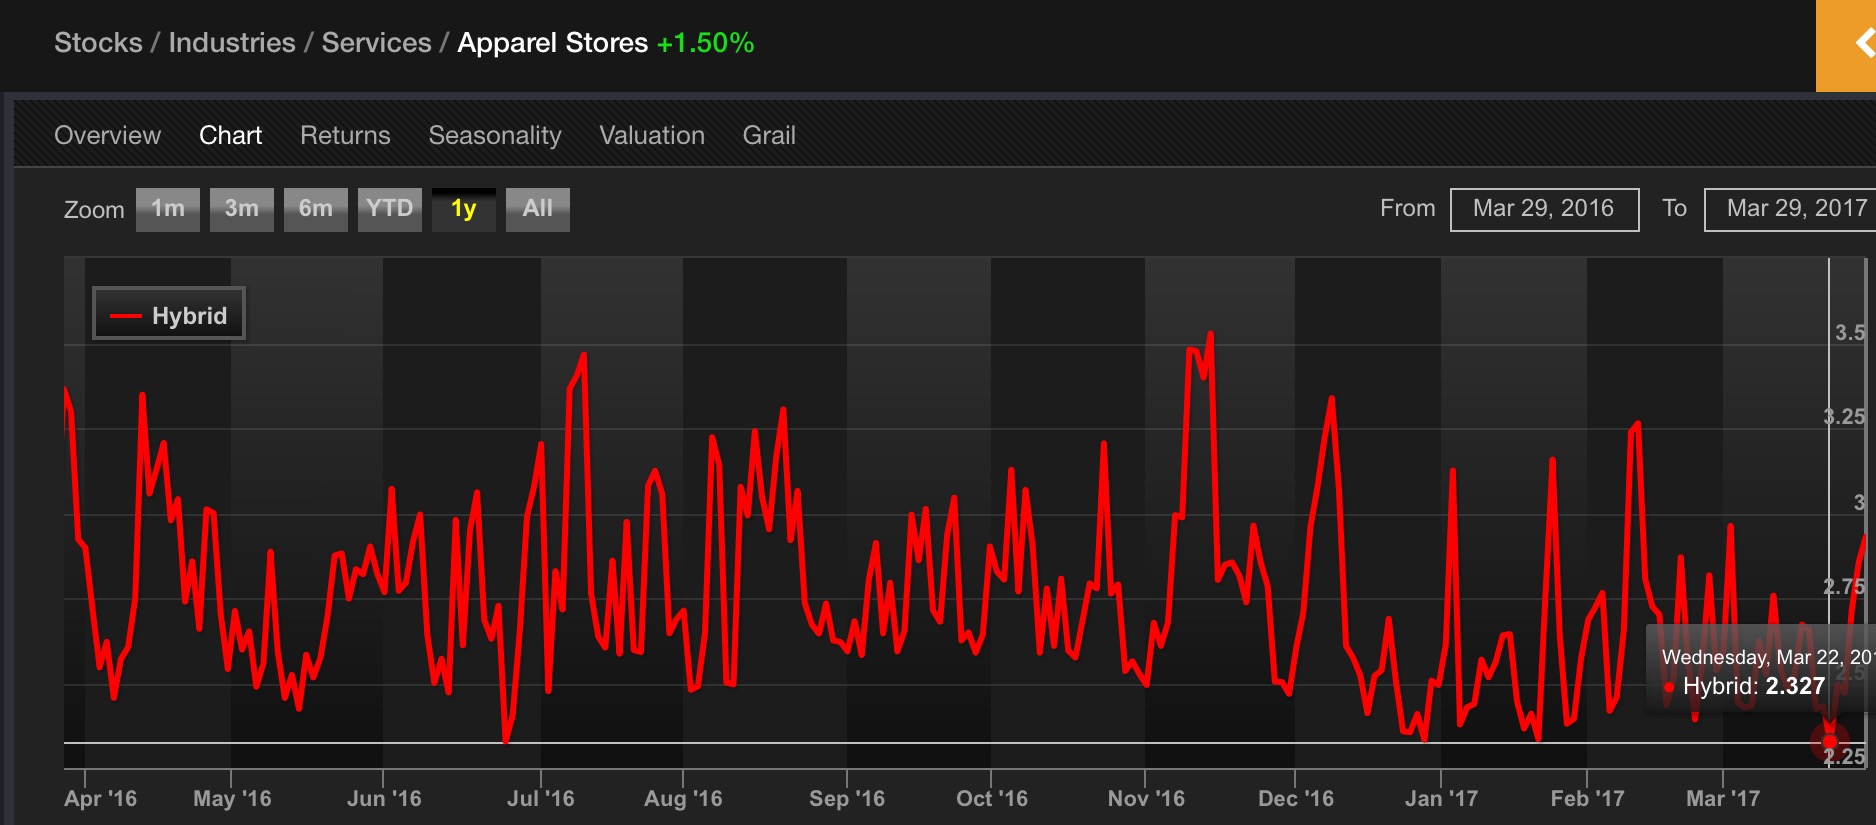Go to the Valuation tab
The image size is (1876, 825).
point(652,135)
